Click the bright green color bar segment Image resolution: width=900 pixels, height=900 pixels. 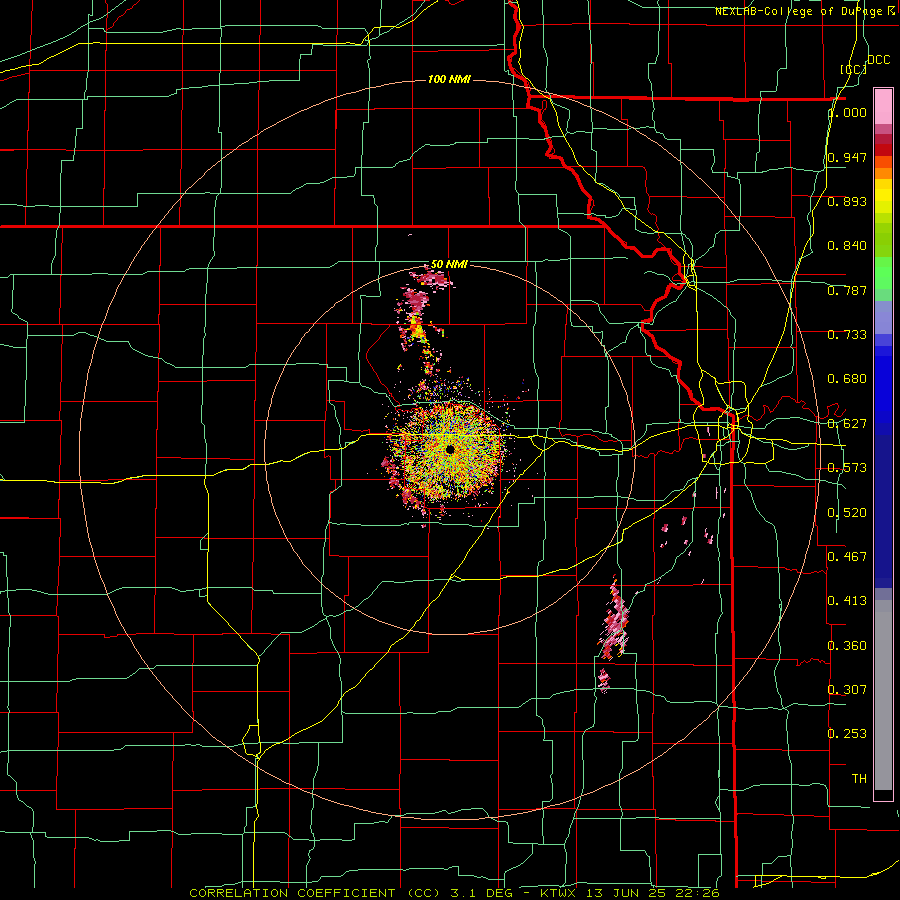click(x=883, y=273)
